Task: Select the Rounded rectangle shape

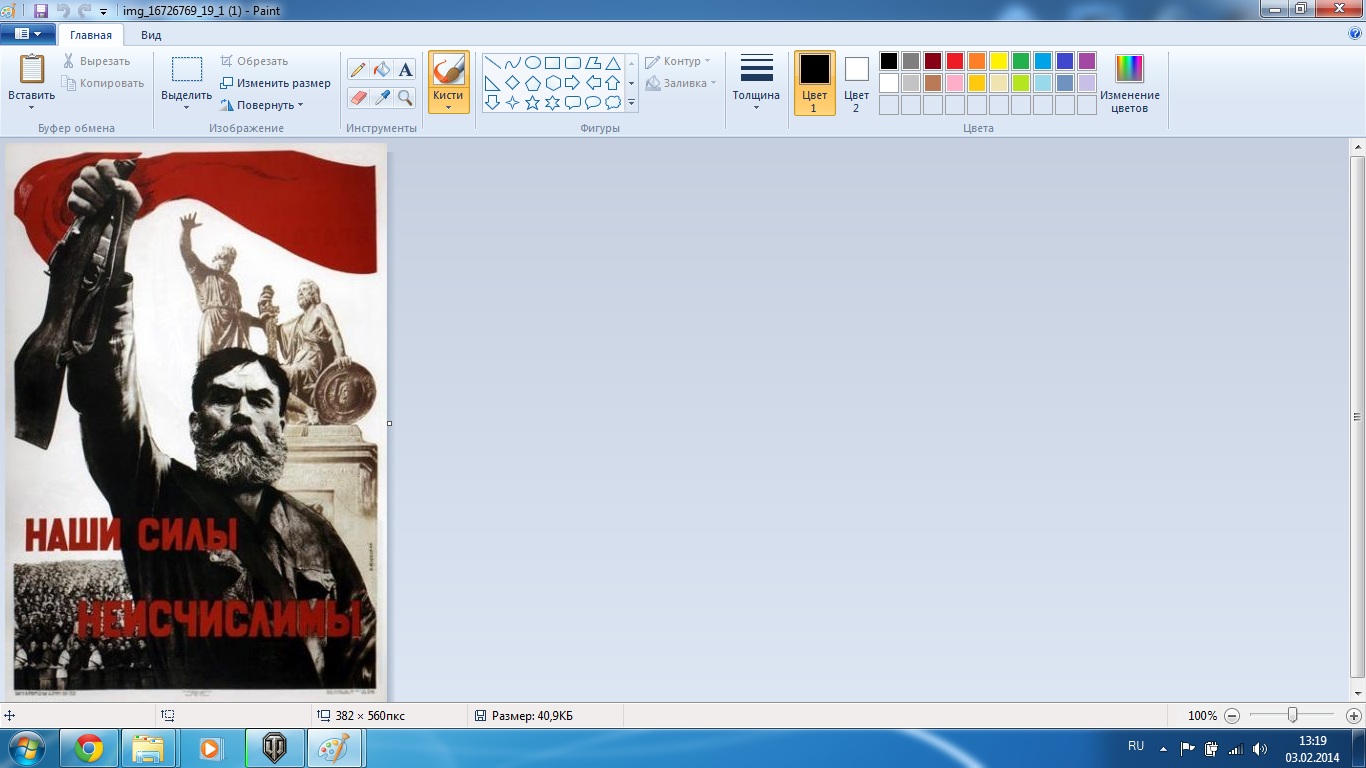Action: (x=573, y=63)
